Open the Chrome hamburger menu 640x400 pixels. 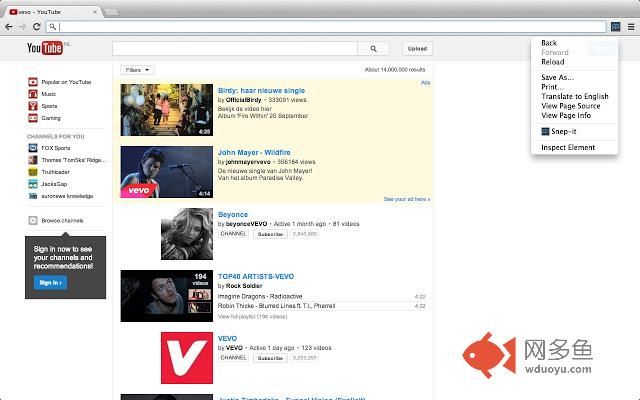point(631,27)
